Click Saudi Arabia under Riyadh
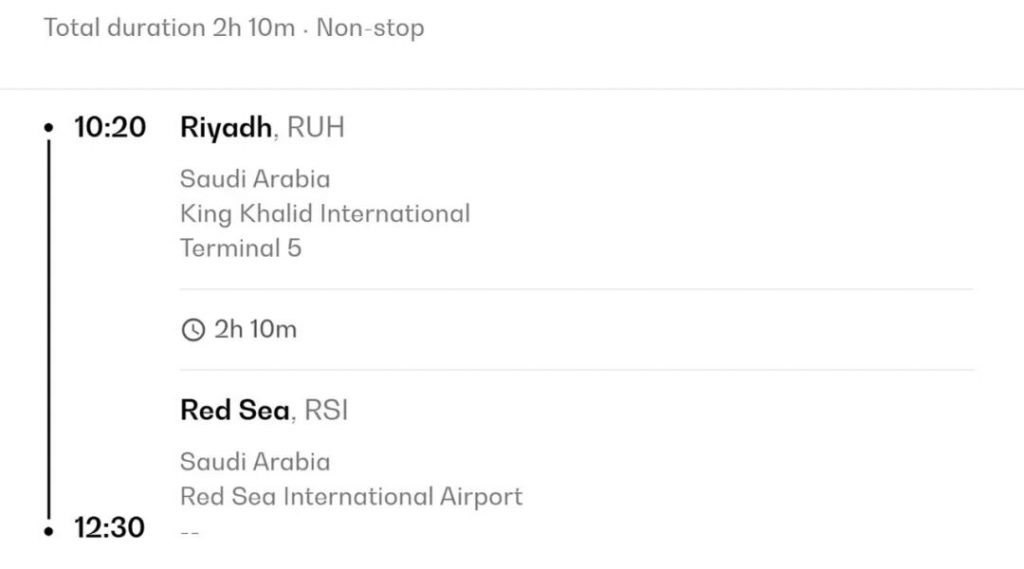1024x569 pixels. coord(255,179)
